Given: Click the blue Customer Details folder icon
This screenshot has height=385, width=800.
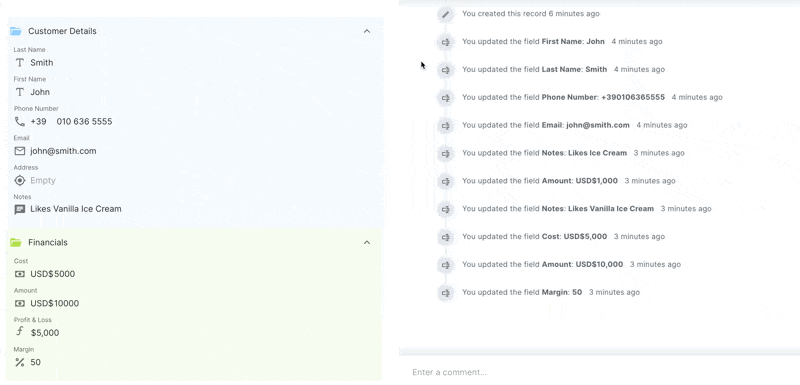Looking at the screenshot, I should coord(16,31).
